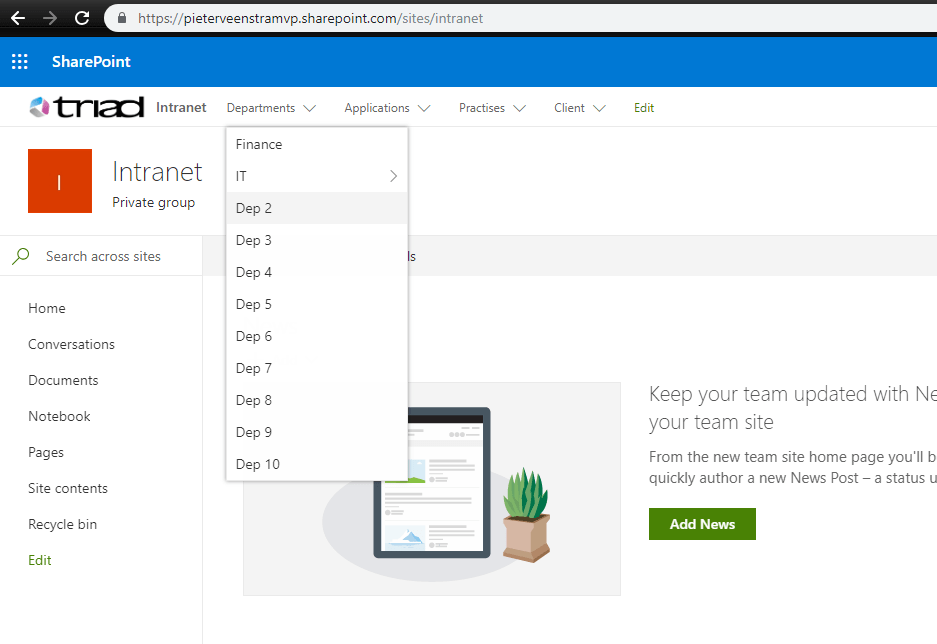Select Dep 8 in the dropdown

click(317, 400)
